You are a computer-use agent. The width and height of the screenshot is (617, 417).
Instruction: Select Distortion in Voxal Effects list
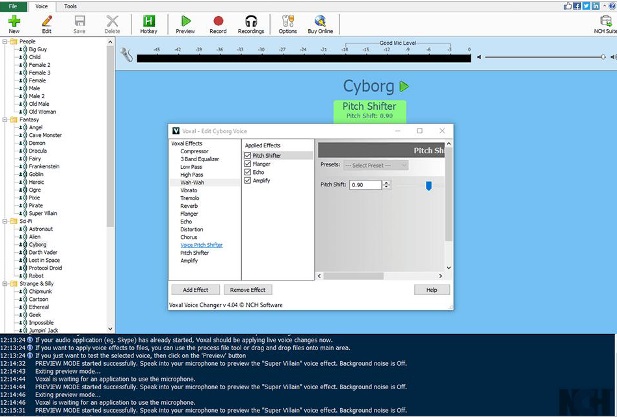point(192,229)
